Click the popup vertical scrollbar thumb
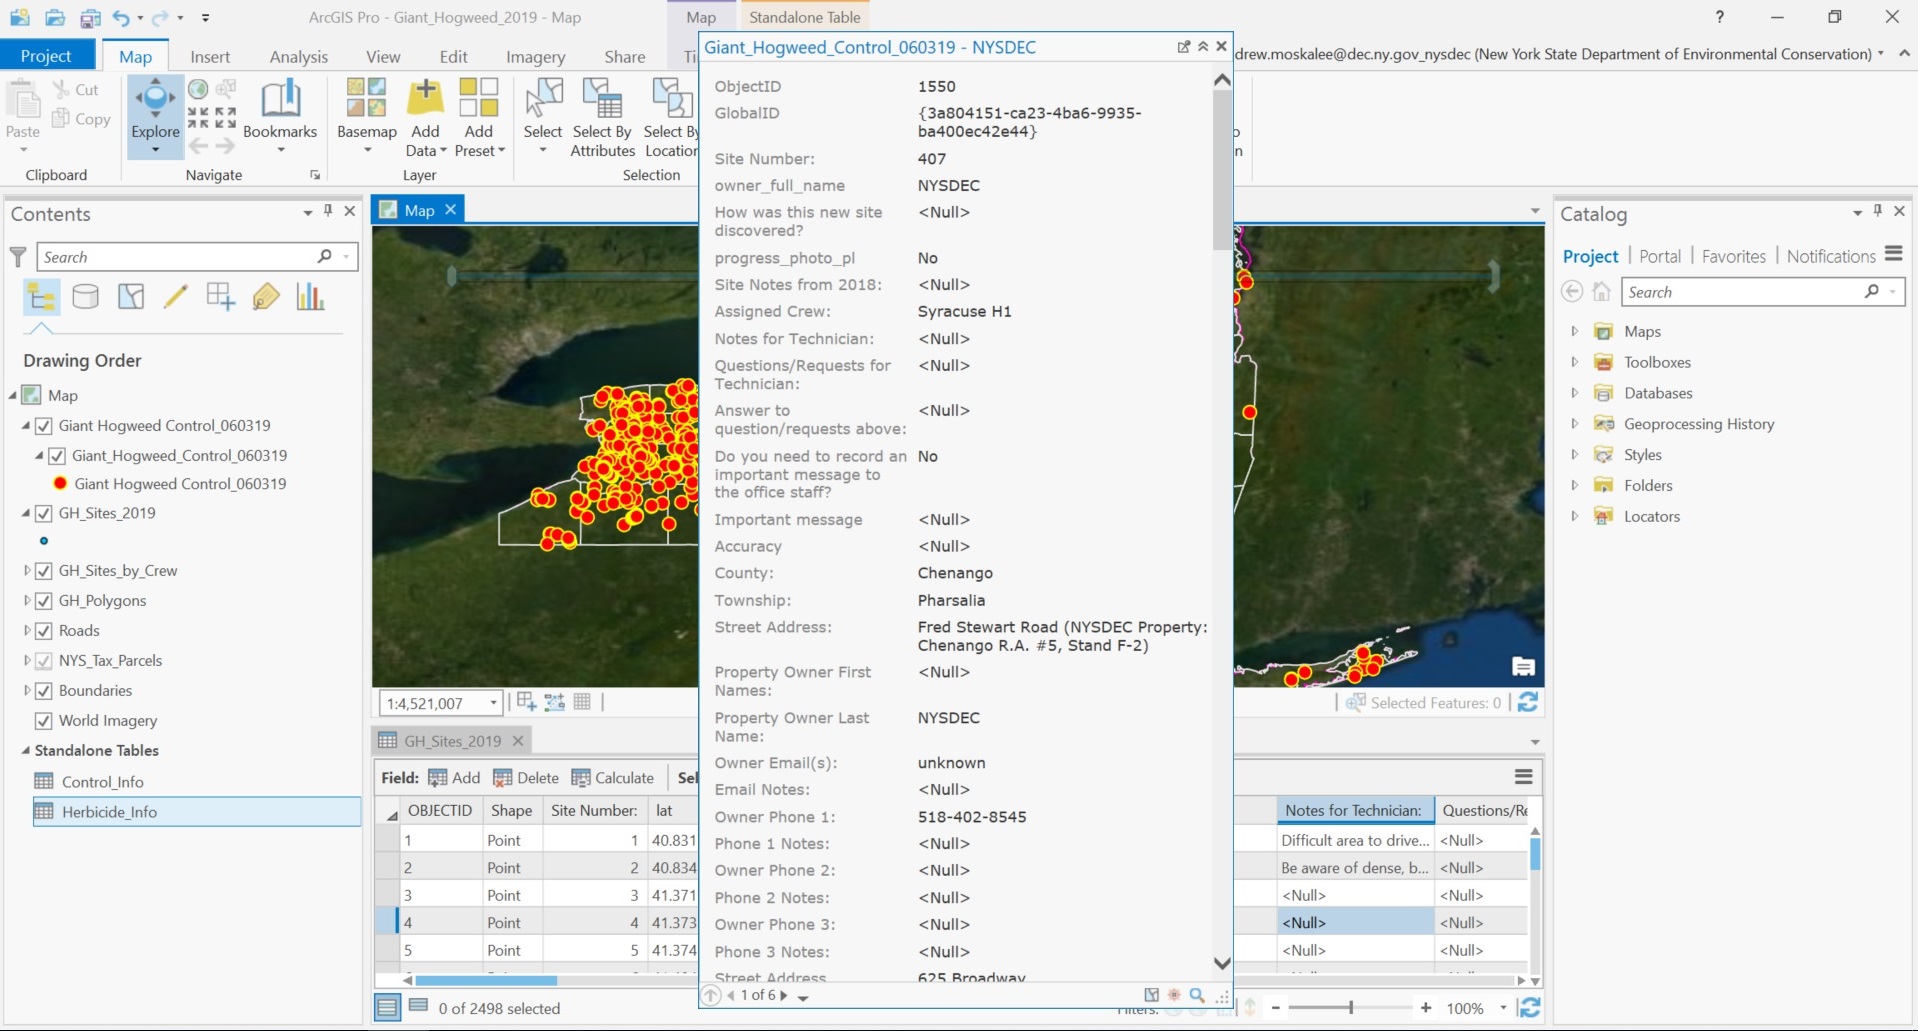 tap(1222, 172)
